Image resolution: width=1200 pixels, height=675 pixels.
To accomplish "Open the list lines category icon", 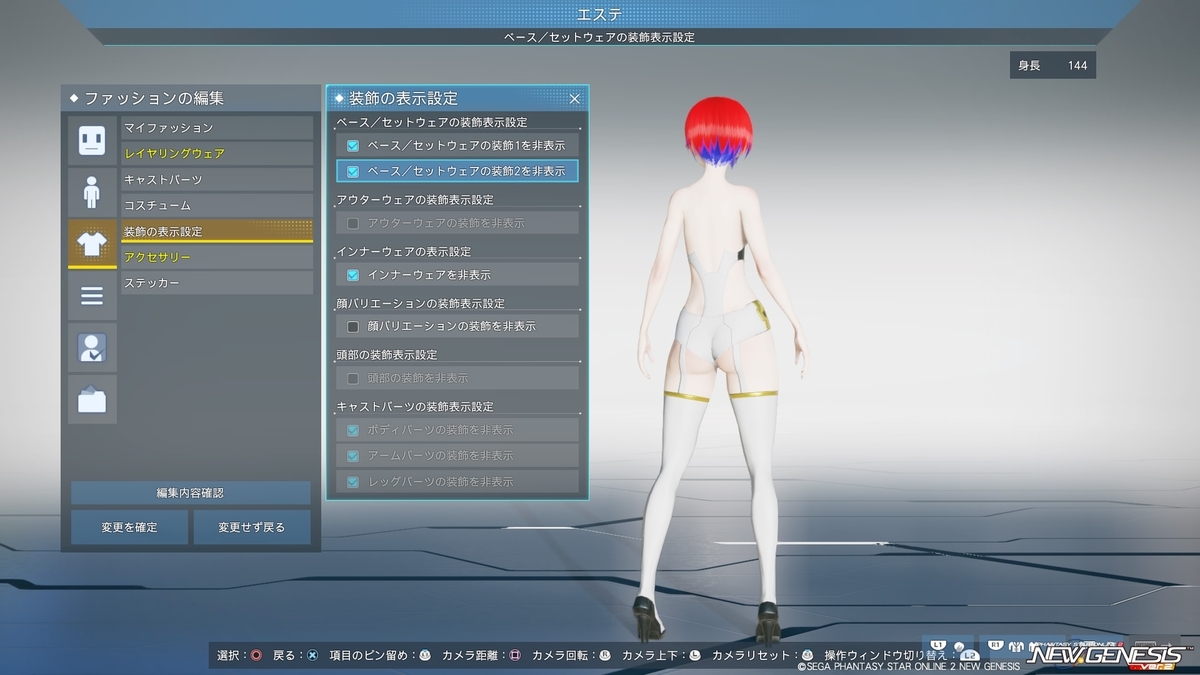I will 92,296.
